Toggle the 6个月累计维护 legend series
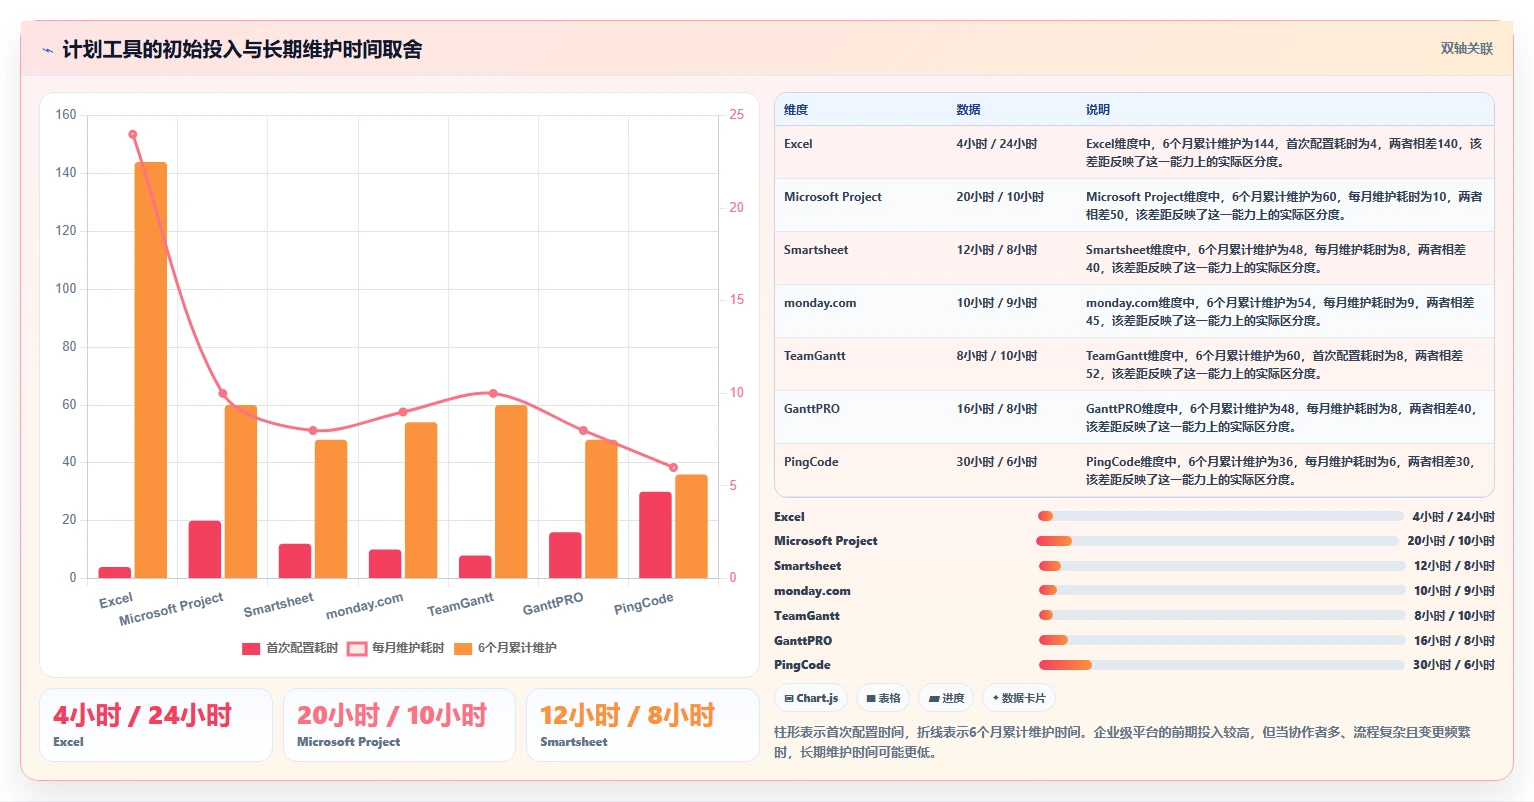The height and width of the screenshot is (802, 1534). click(x=505, y=648)
